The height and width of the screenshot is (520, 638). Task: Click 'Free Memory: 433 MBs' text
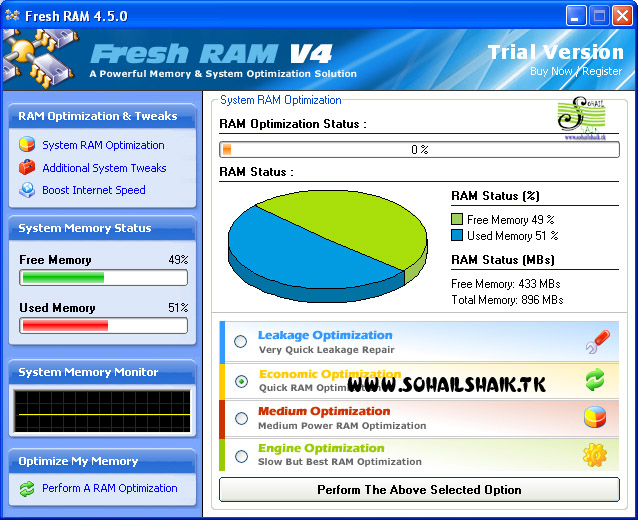506,284
